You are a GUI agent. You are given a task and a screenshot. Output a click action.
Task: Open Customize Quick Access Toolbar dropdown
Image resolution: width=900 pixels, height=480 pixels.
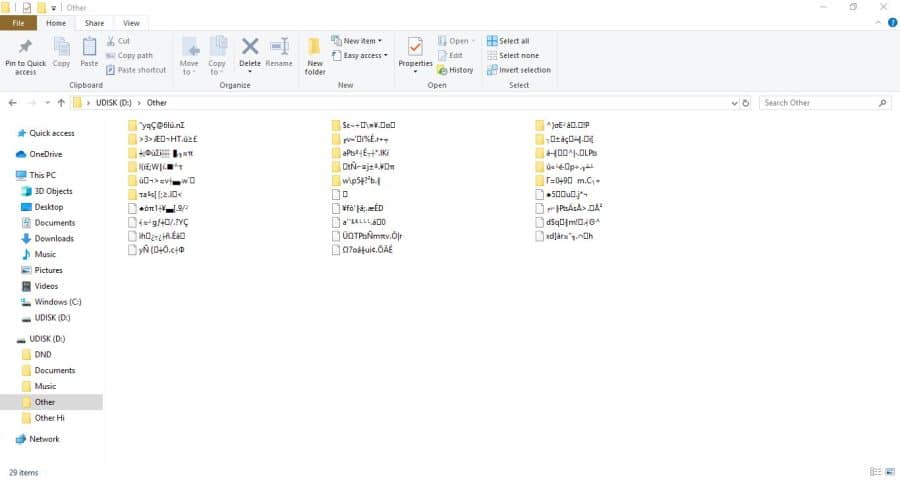point(53,7)
